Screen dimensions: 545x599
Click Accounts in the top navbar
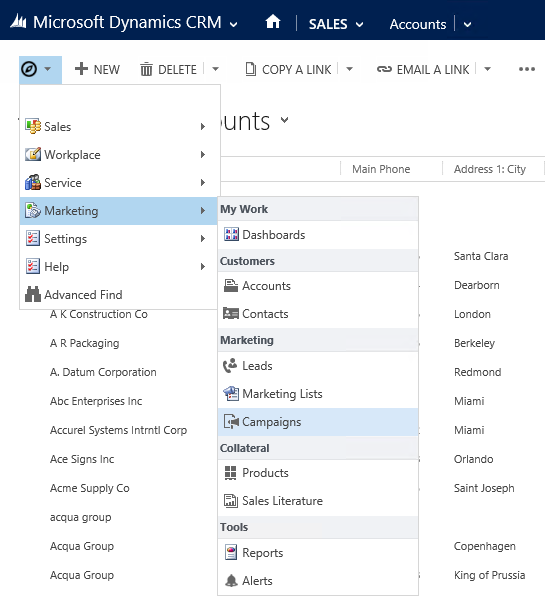418,24
